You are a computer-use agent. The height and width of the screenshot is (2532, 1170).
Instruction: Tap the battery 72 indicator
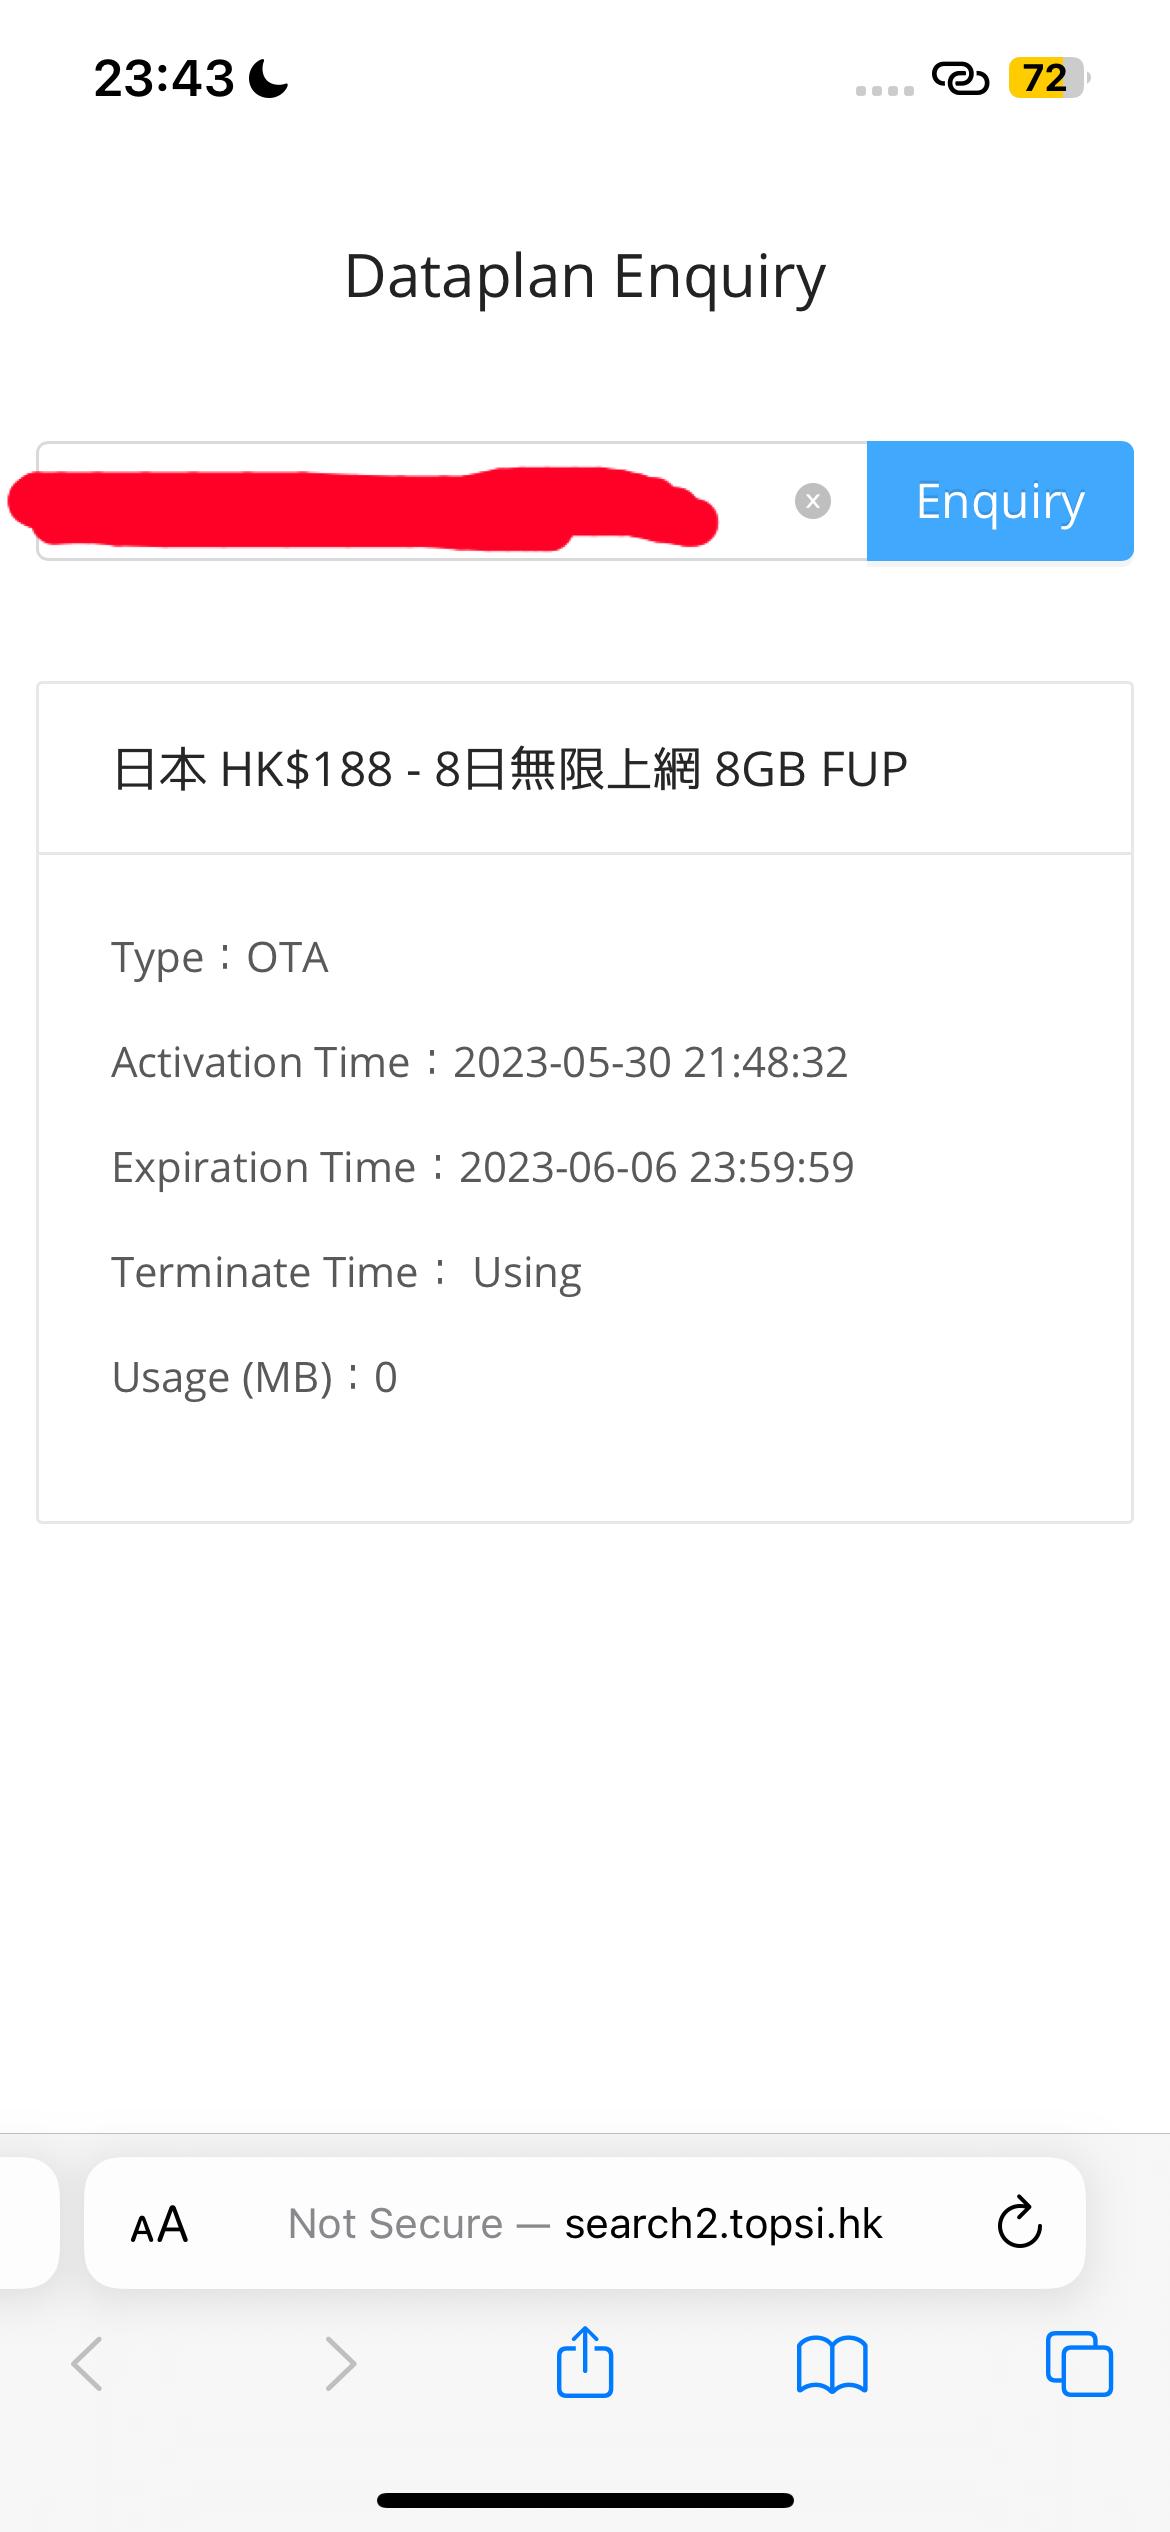1048,78
